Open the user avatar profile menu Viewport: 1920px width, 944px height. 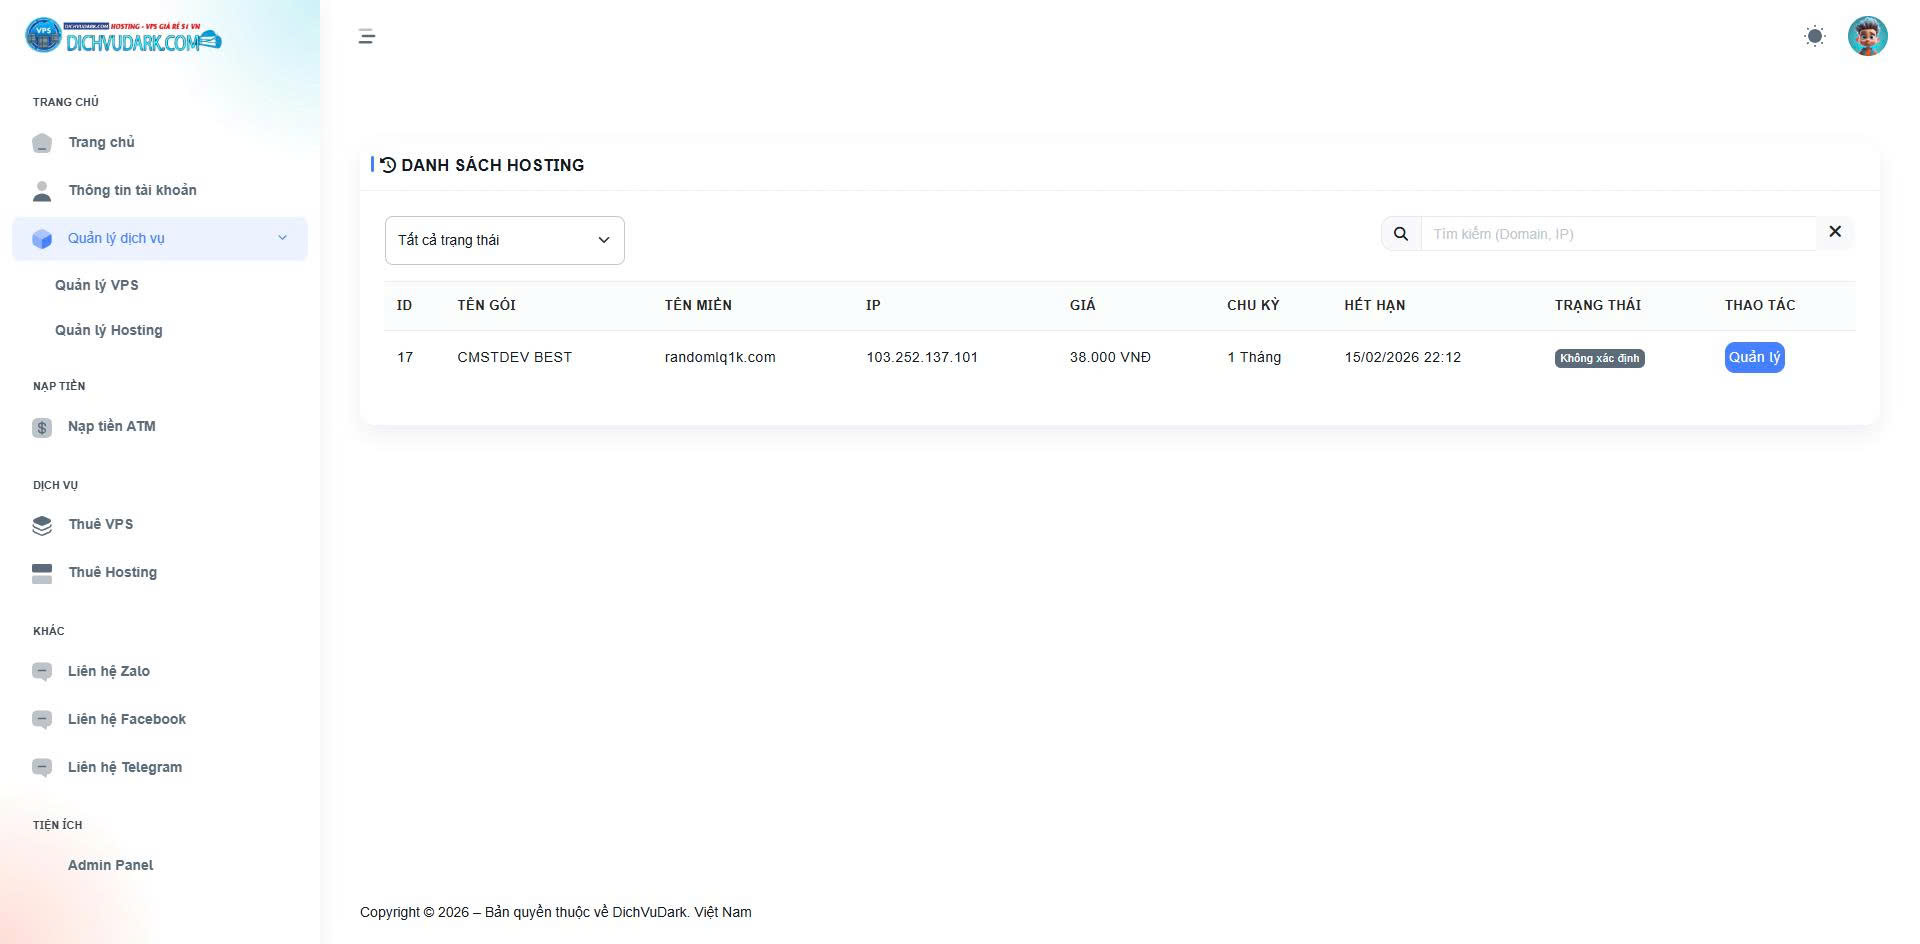point(1866,37)
